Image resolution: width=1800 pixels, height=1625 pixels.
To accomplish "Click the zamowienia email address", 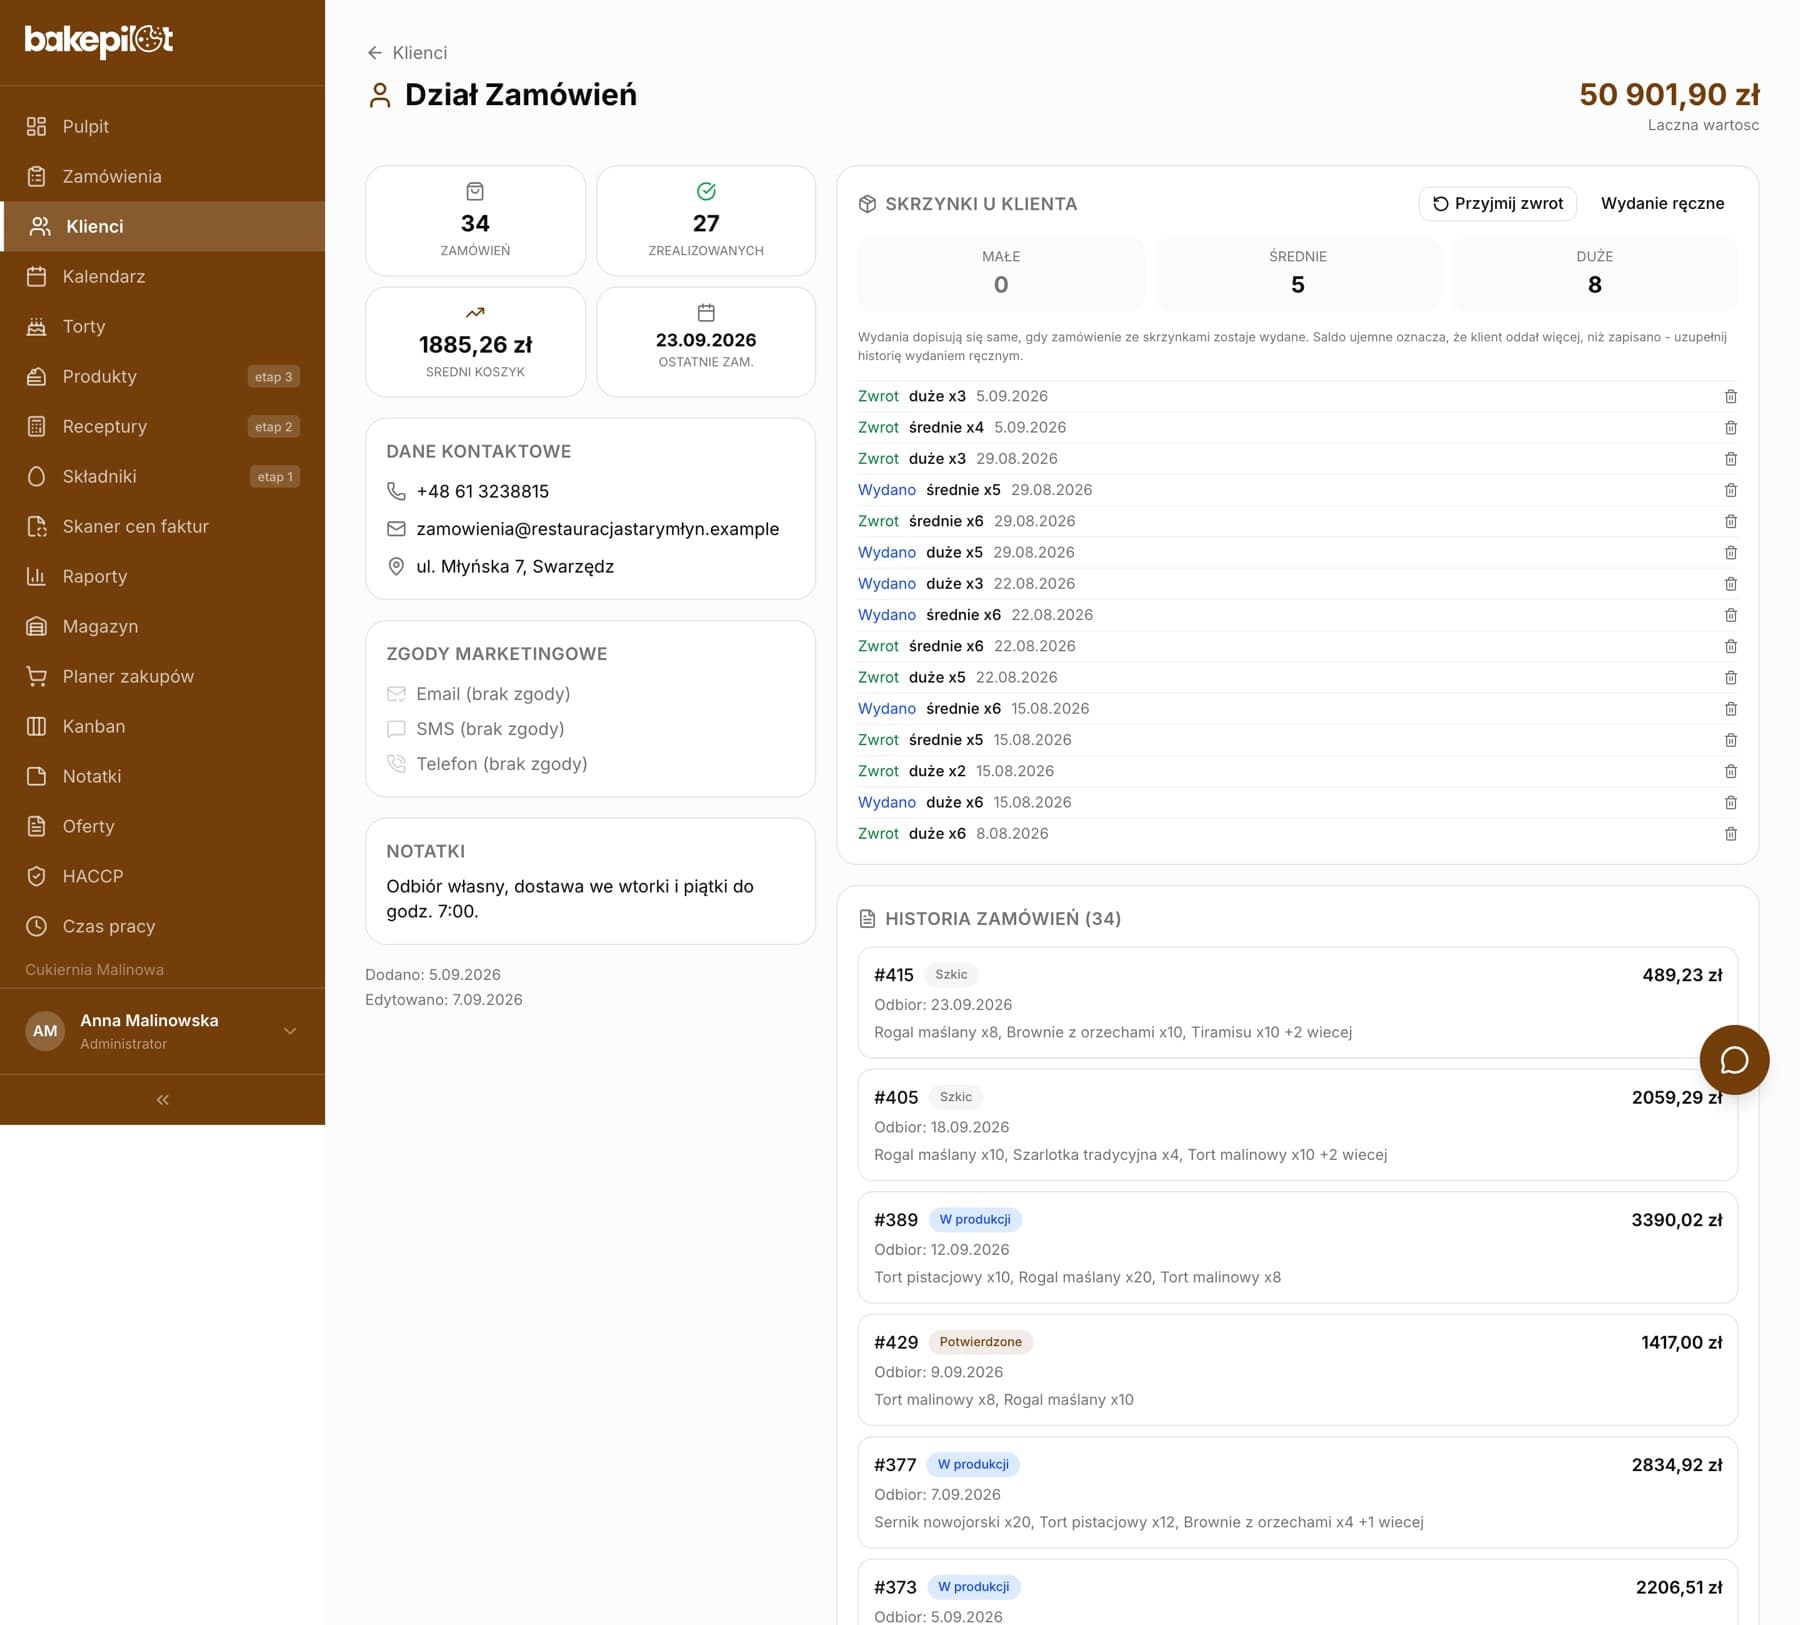I will pos(597,529).
